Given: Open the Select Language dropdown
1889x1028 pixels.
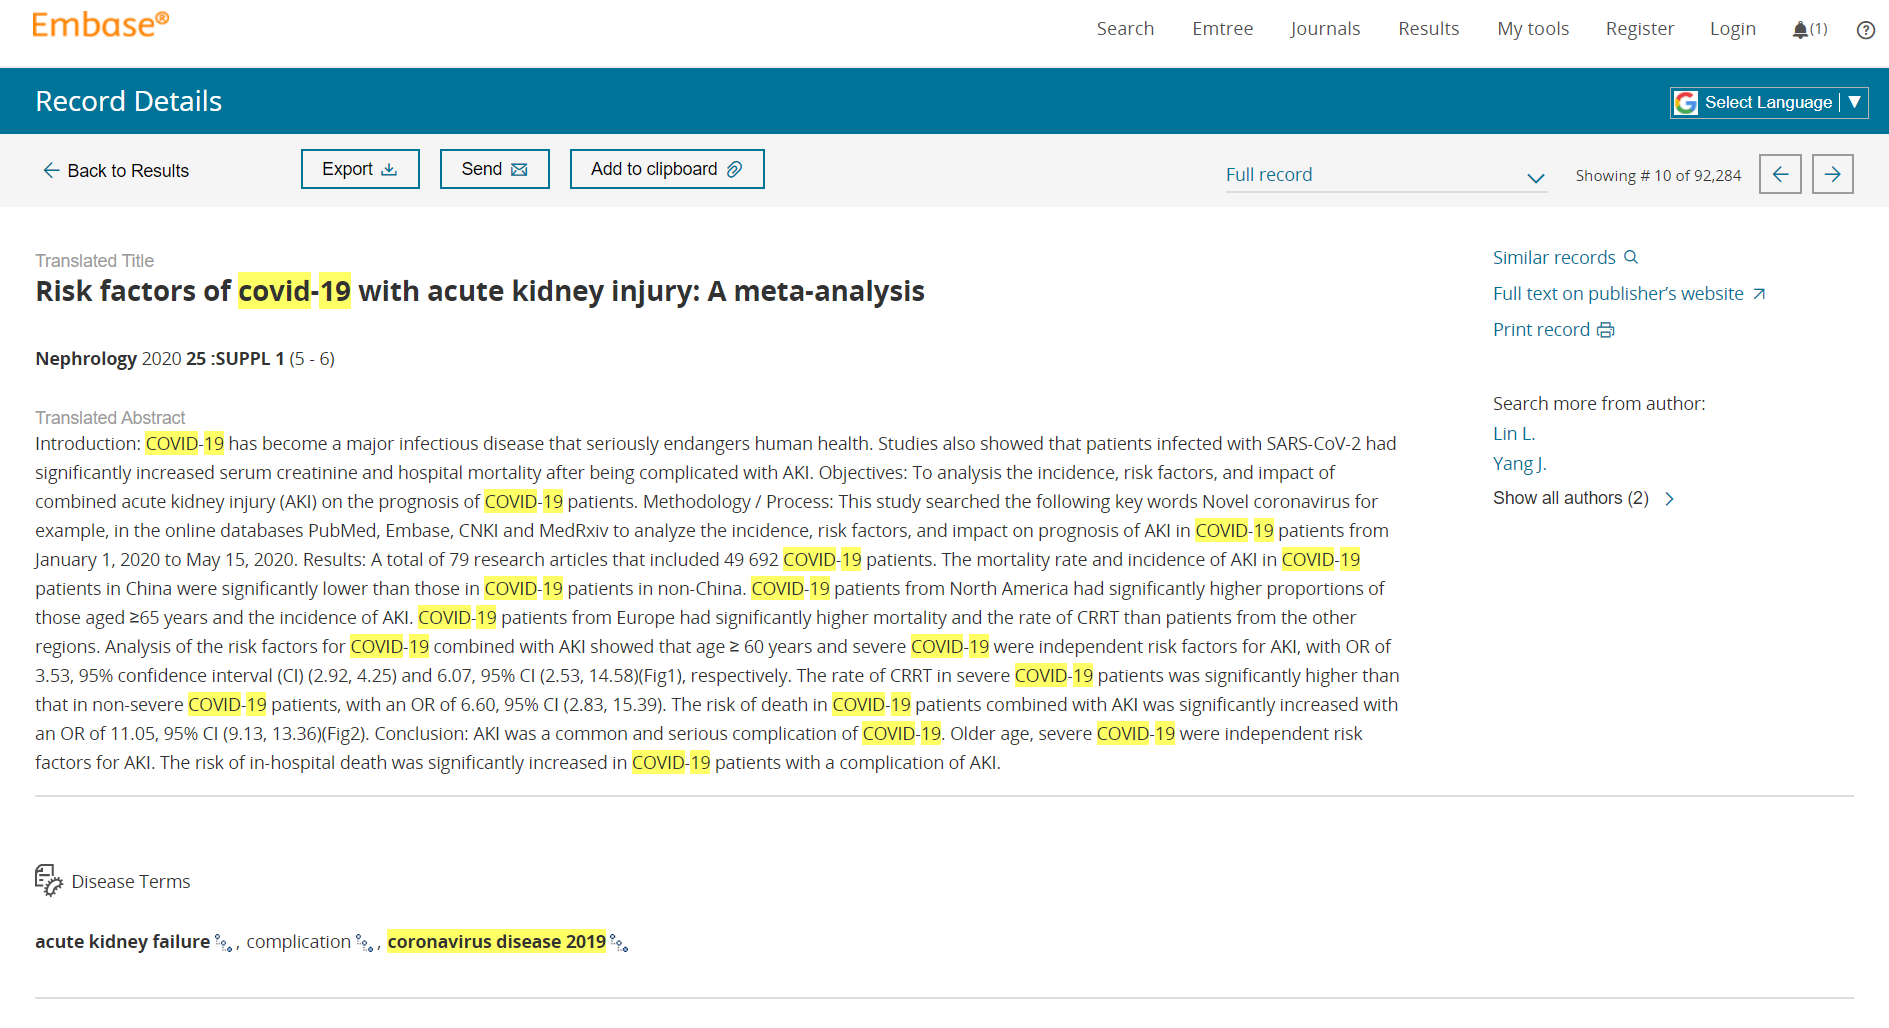Looking at the screenshot, I should 1768,102.
